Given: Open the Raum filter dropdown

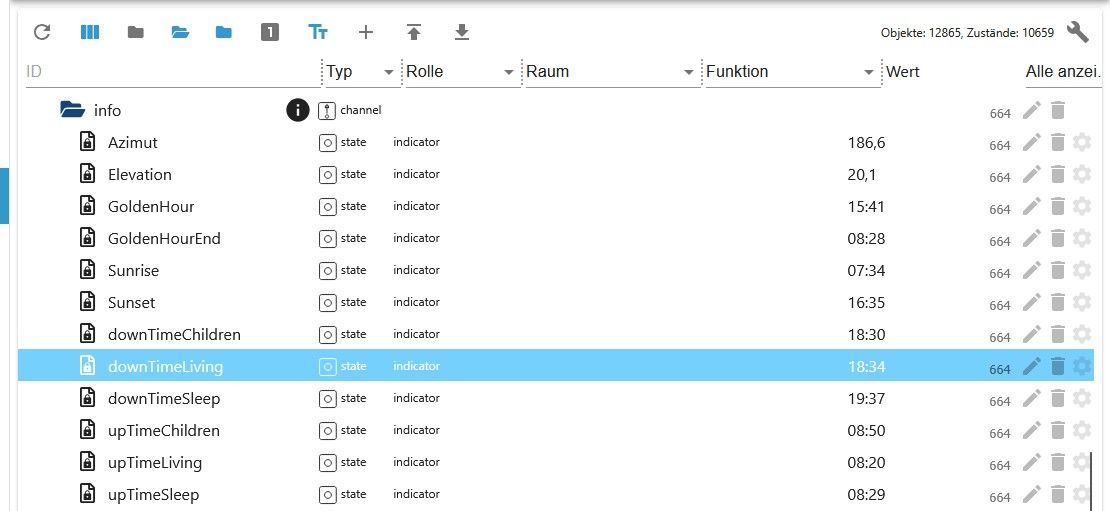Looking at the screenshot, I should [x=688, y=72].
